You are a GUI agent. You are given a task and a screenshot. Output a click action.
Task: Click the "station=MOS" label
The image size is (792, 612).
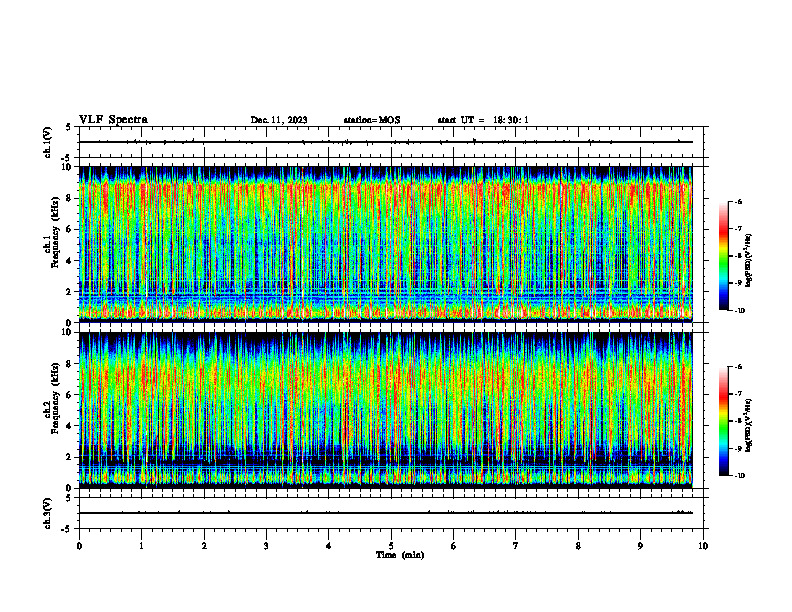tap(372, 120)
